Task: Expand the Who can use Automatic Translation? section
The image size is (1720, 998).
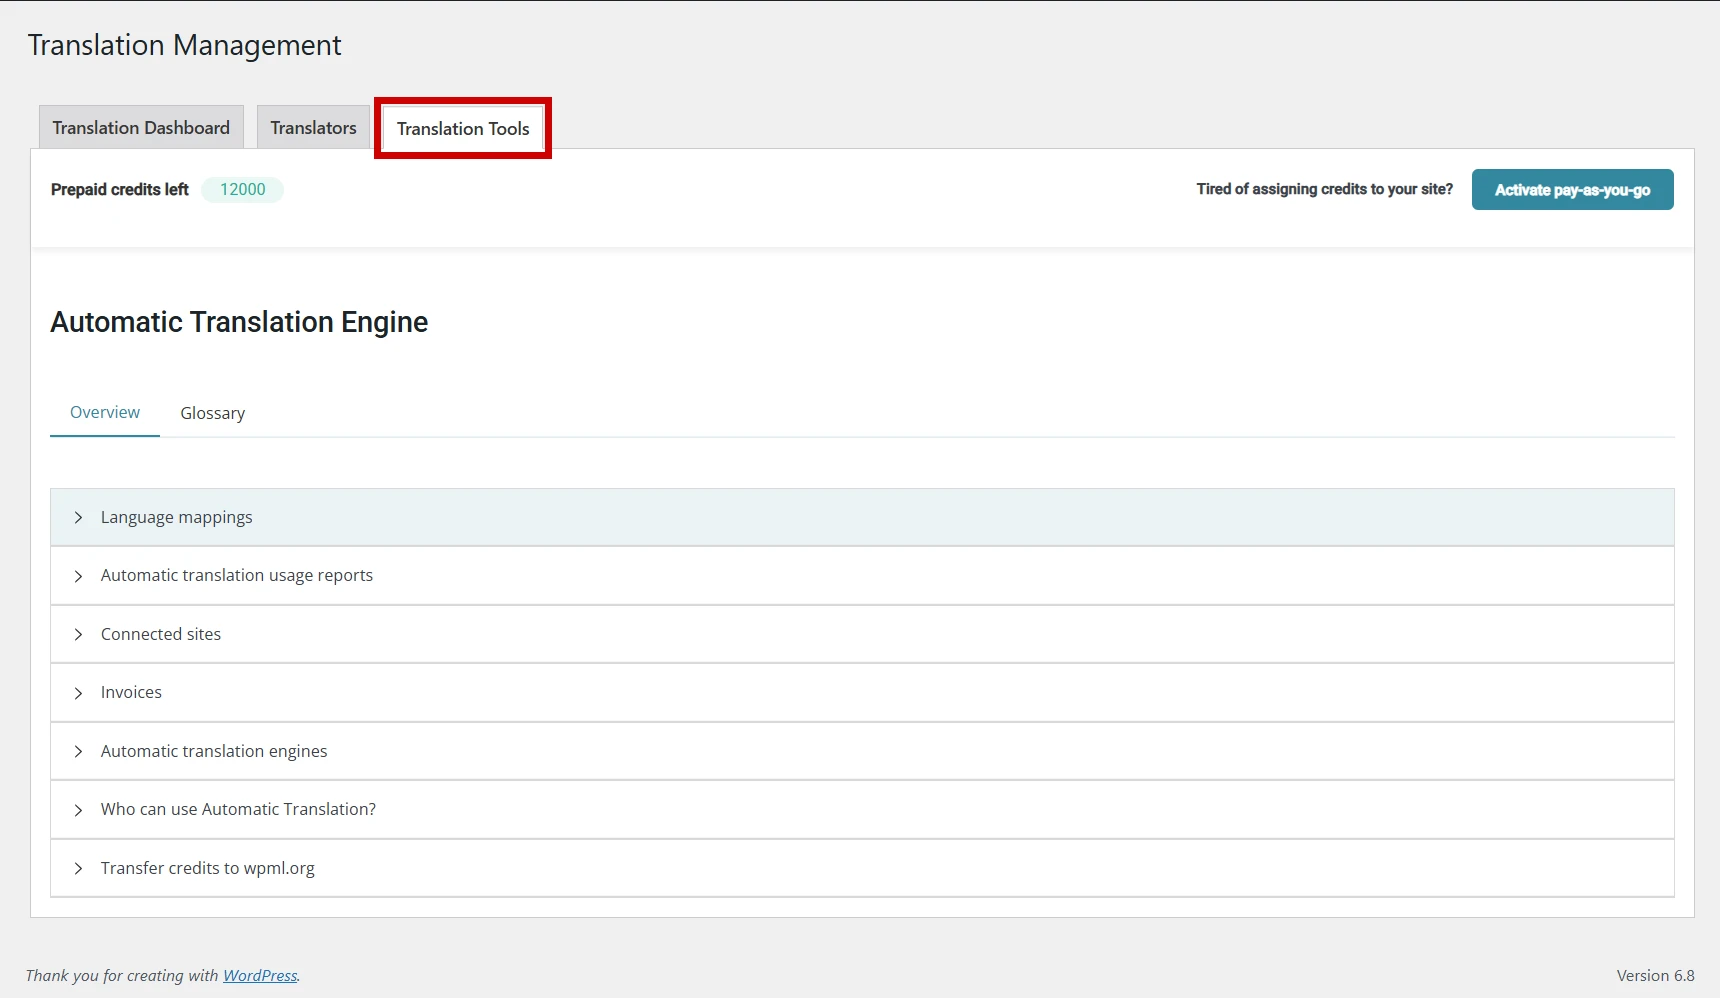Action: [x=238, y=810]
